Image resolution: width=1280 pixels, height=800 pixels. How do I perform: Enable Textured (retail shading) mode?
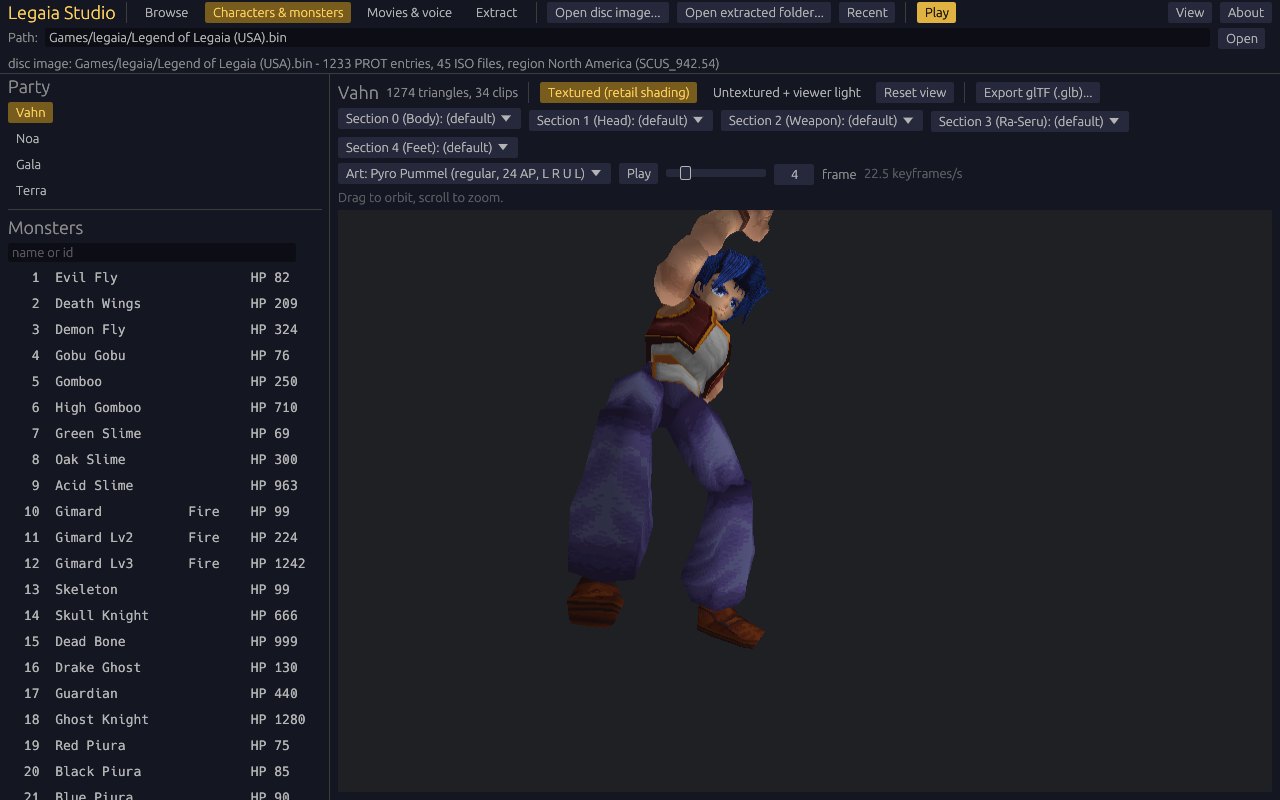pos(618,92)
